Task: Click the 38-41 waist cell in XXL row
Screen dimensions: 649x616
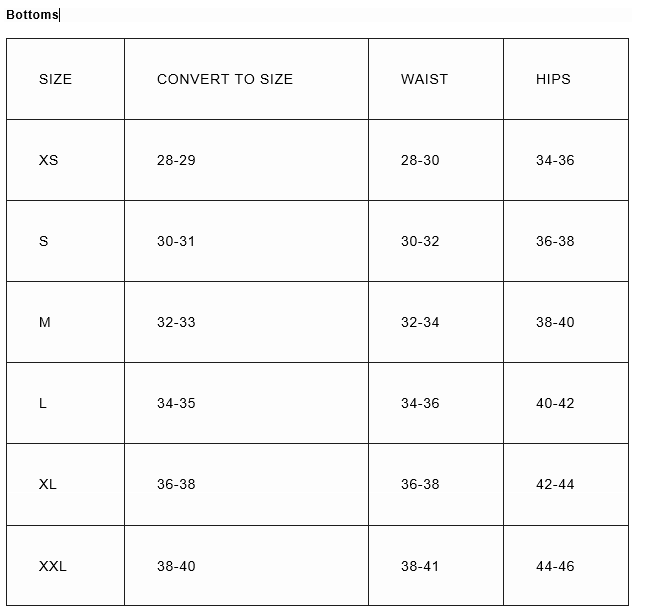Action: pos(436,566)
